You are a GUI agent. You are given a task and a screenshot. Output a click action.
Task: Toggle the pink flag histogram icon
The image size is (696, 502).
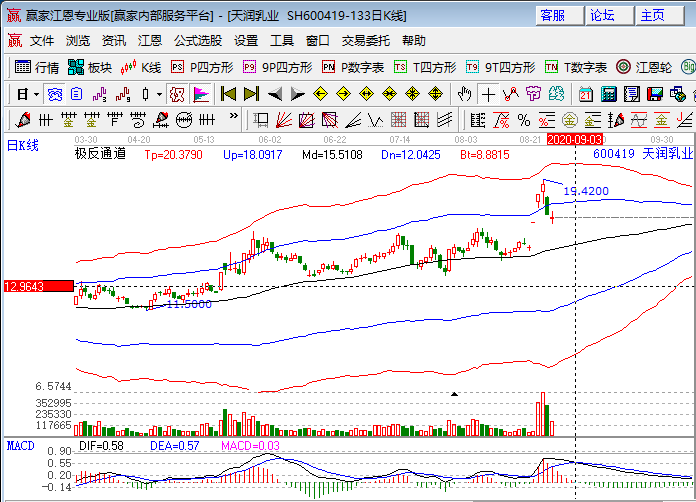click(201, 94)
